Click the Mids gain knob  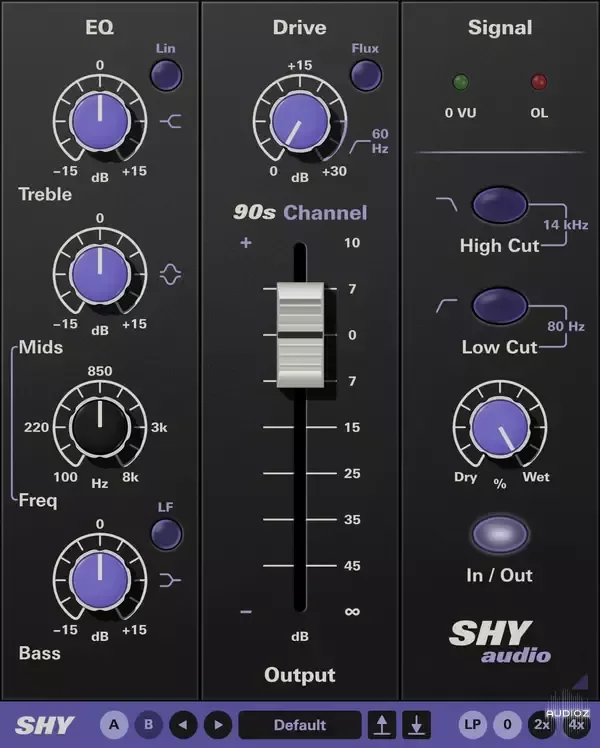click(x=100, y=274)
